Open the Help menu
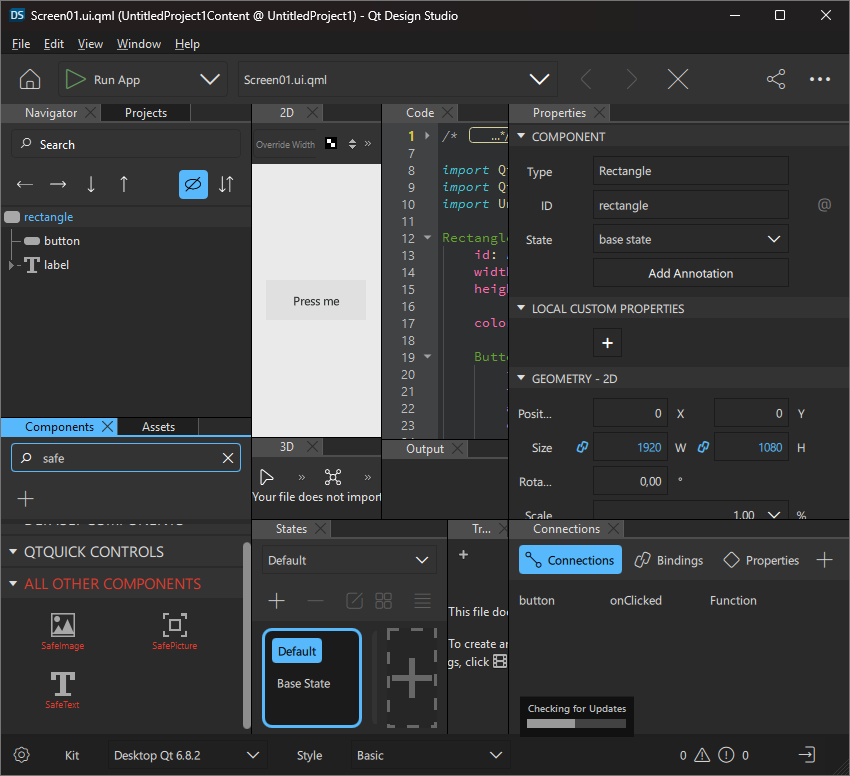This screenshot has height=776, width=850. pos(187,44)
